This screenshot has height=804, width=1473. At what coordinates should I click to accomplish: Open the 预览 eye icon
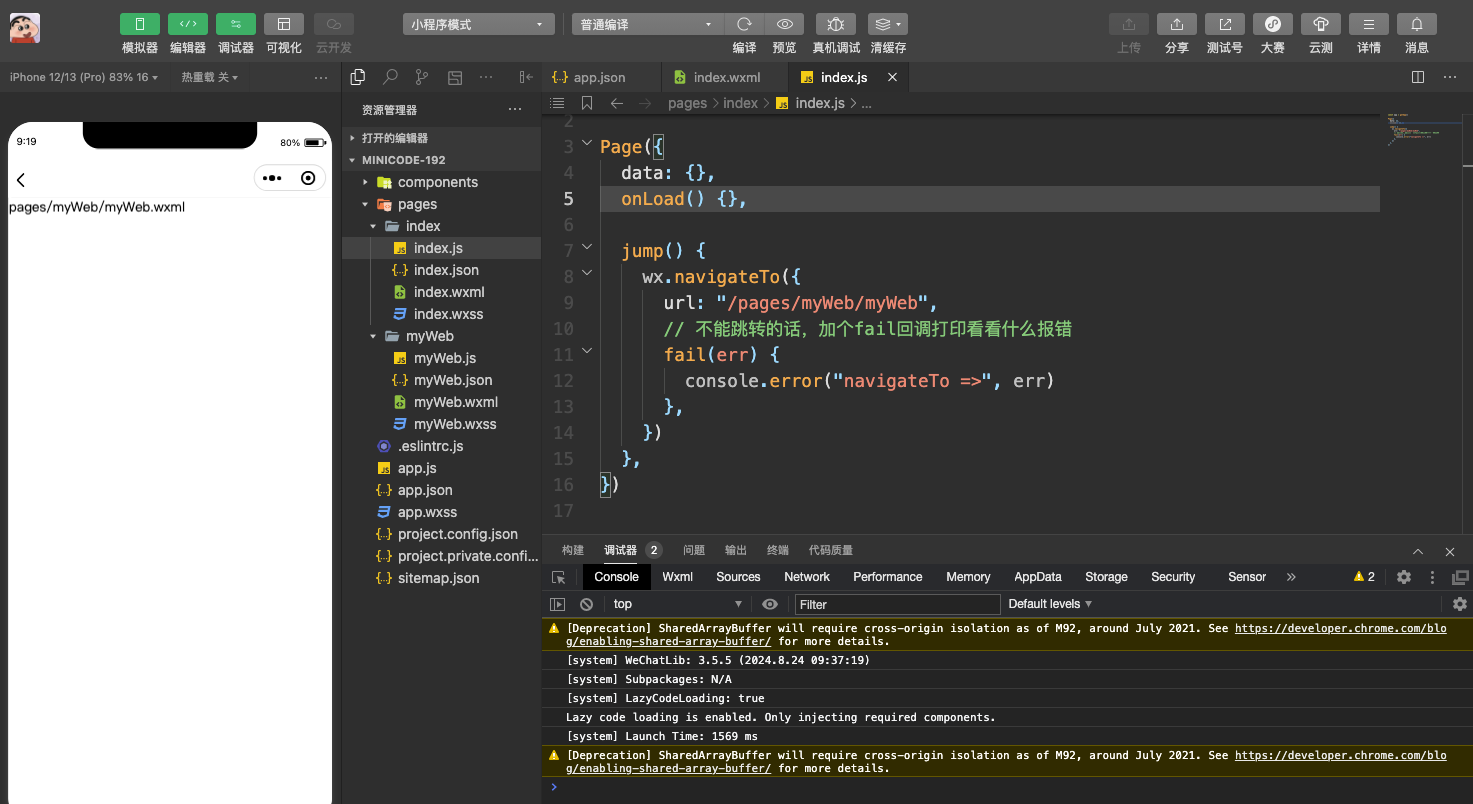(x=785, y=24)
